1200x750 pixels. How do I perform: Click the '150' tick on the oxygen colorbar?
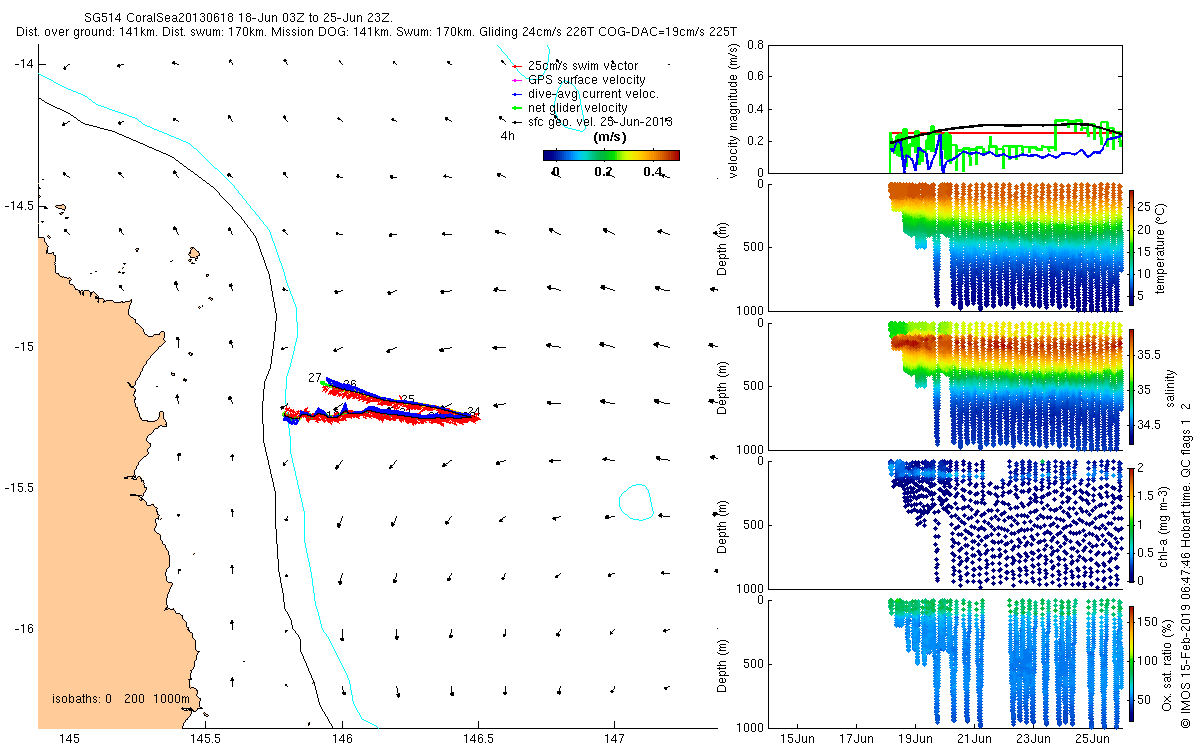[1148, 622]
